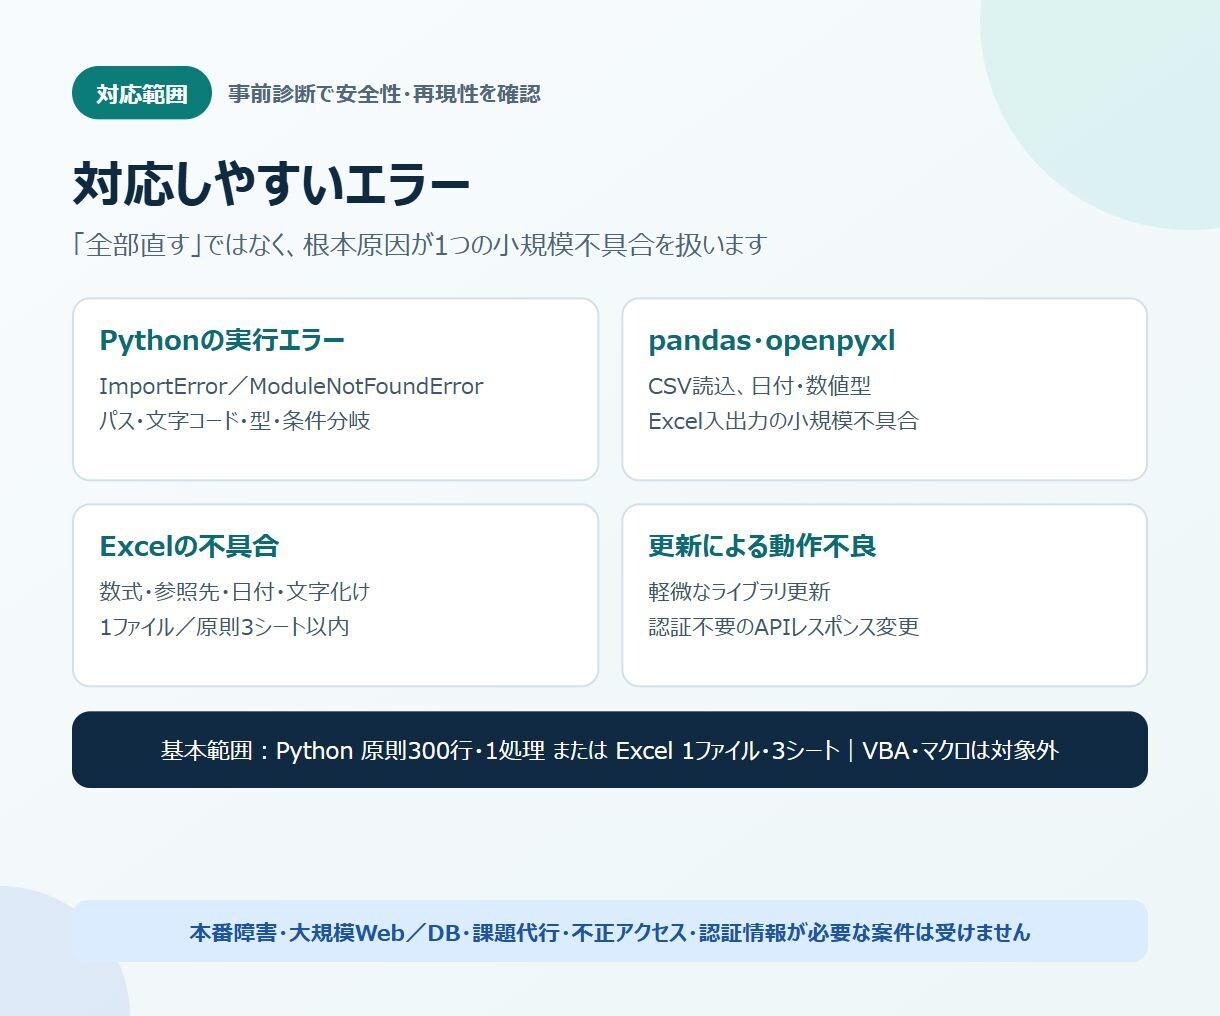Click the pandas・openpyxl card title

(772, 341)
